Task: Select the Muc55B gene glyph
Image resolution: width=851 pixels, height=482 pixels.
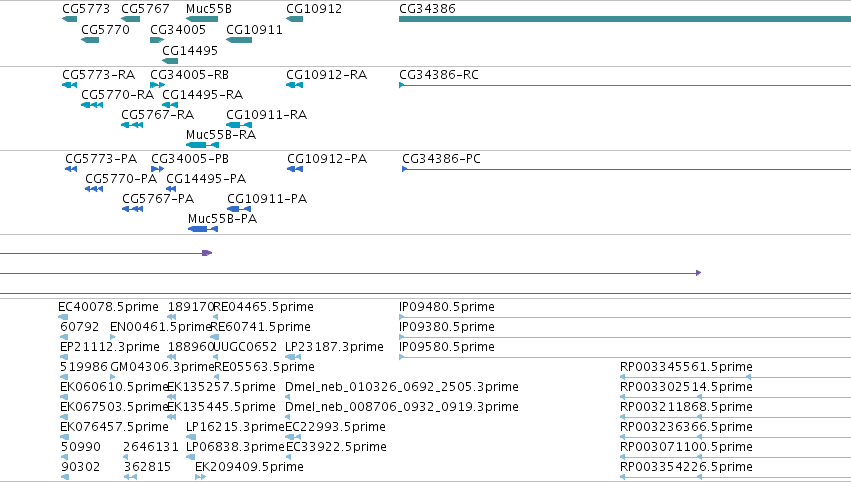Action: [x=202, y=19]
